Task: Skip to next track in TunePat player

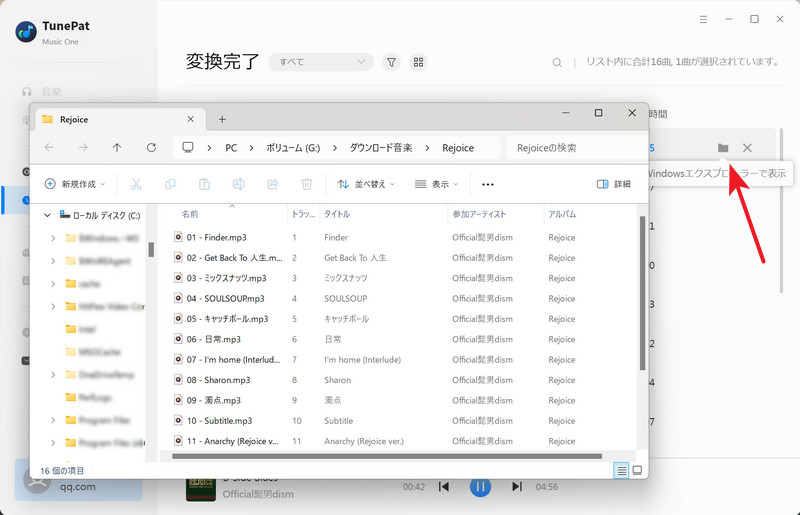Action: coord(517,486)
